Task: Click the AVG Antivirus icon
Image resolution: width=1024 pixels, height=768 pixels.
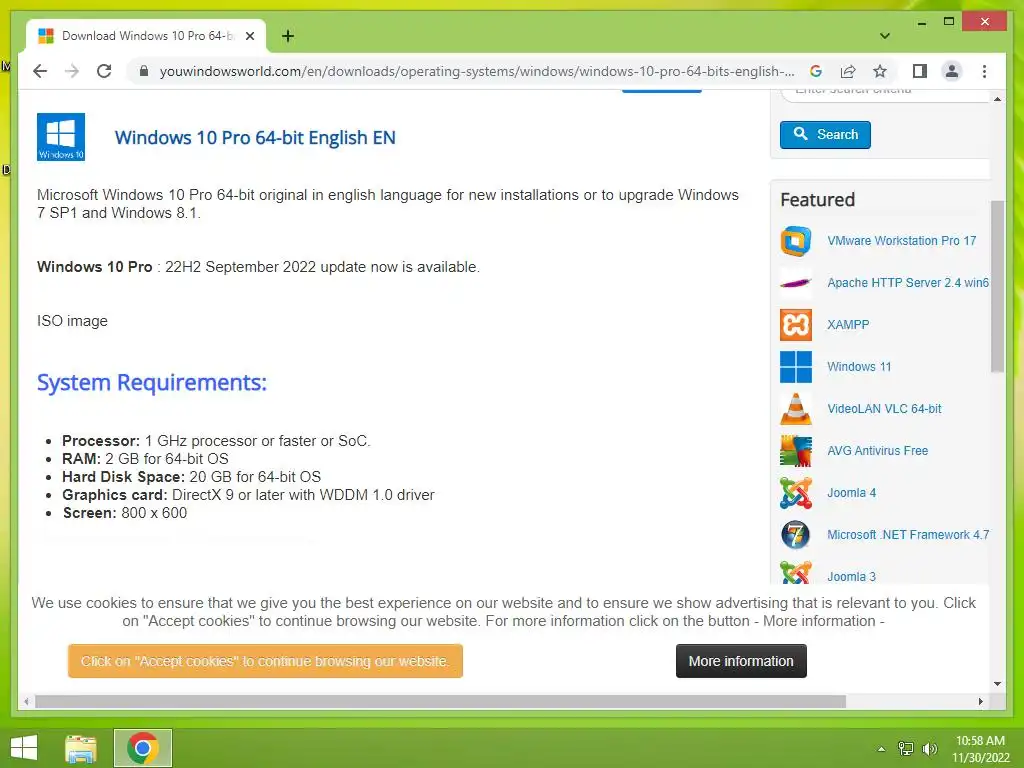Action: point(795,451)
